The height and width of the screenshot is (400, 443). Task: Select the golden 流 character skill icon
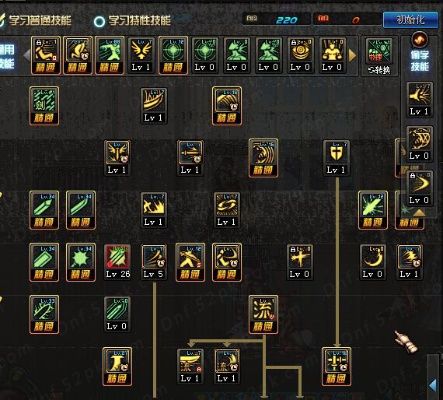263,315
